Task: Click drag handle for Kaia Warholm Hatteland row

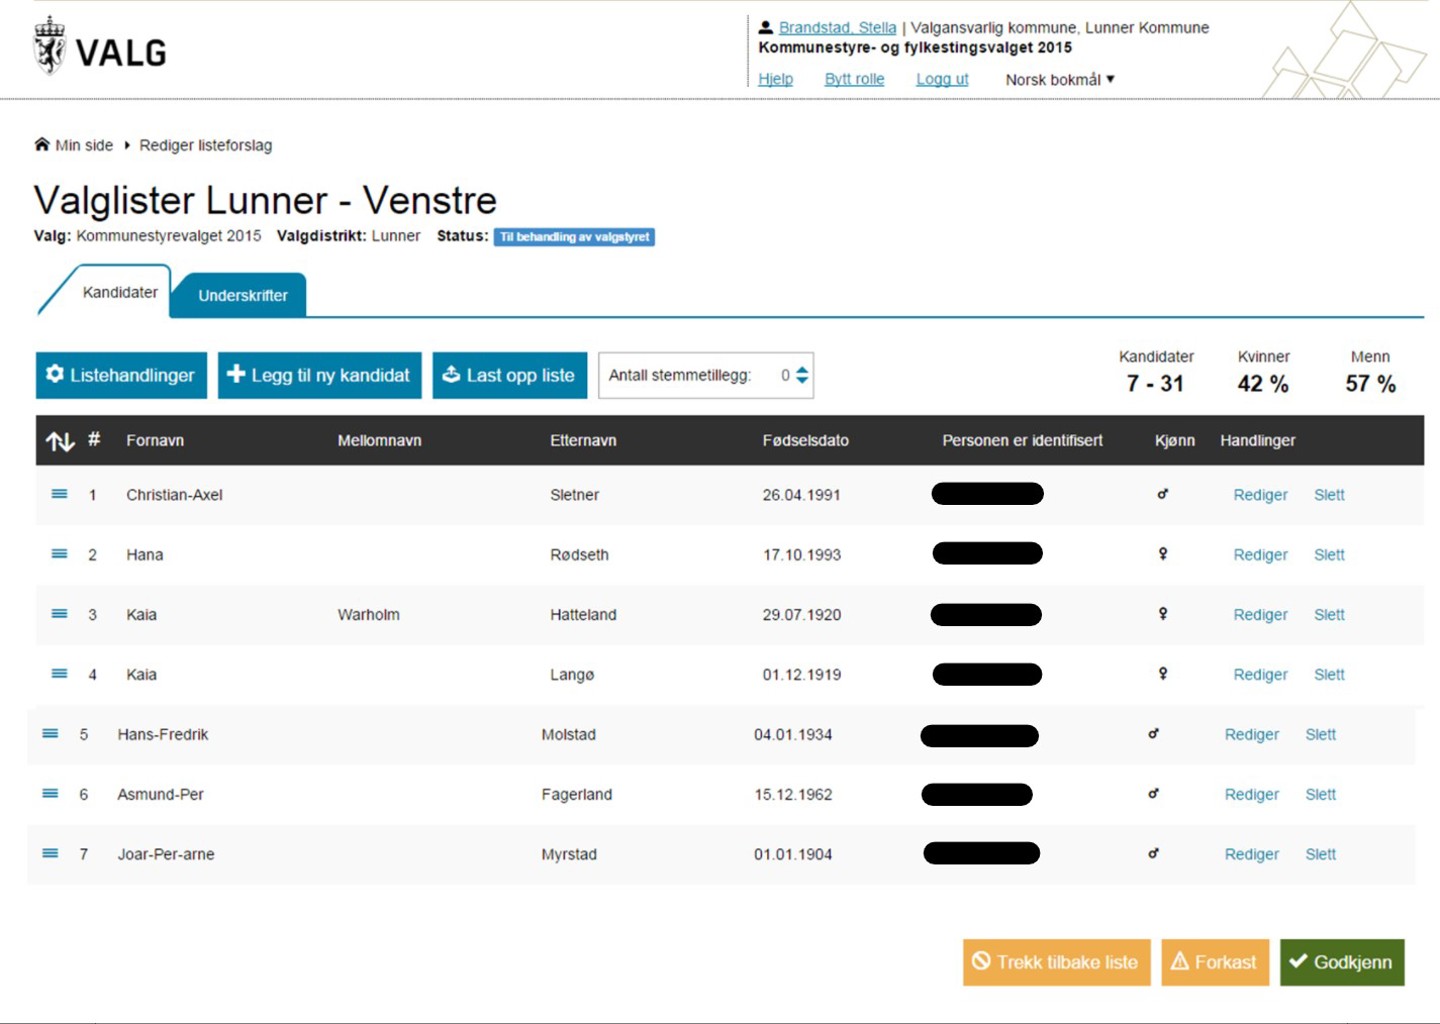Action: 59,614
